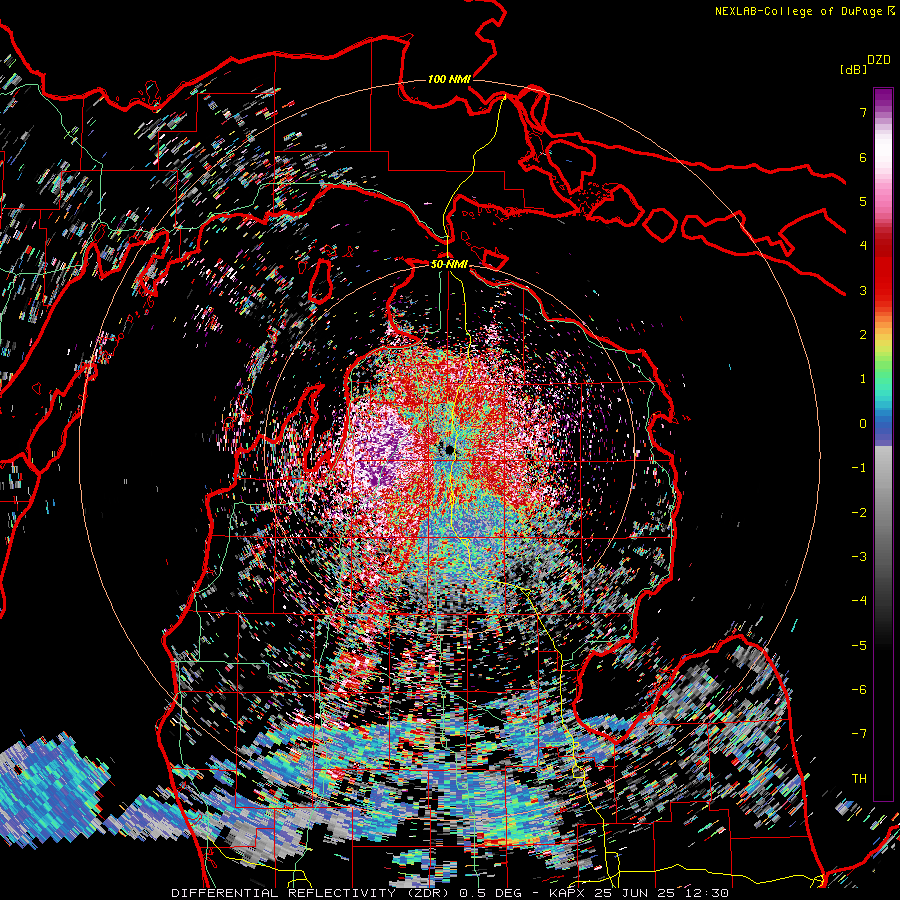Click the black radar site dot at center
This screenshot has width=900, height=900.
pos(450,450)
